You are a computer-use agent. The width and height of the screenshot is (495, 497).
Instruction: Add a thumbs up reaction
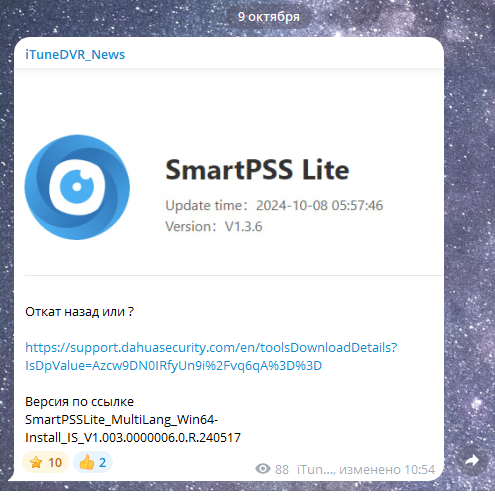[93, 462]
